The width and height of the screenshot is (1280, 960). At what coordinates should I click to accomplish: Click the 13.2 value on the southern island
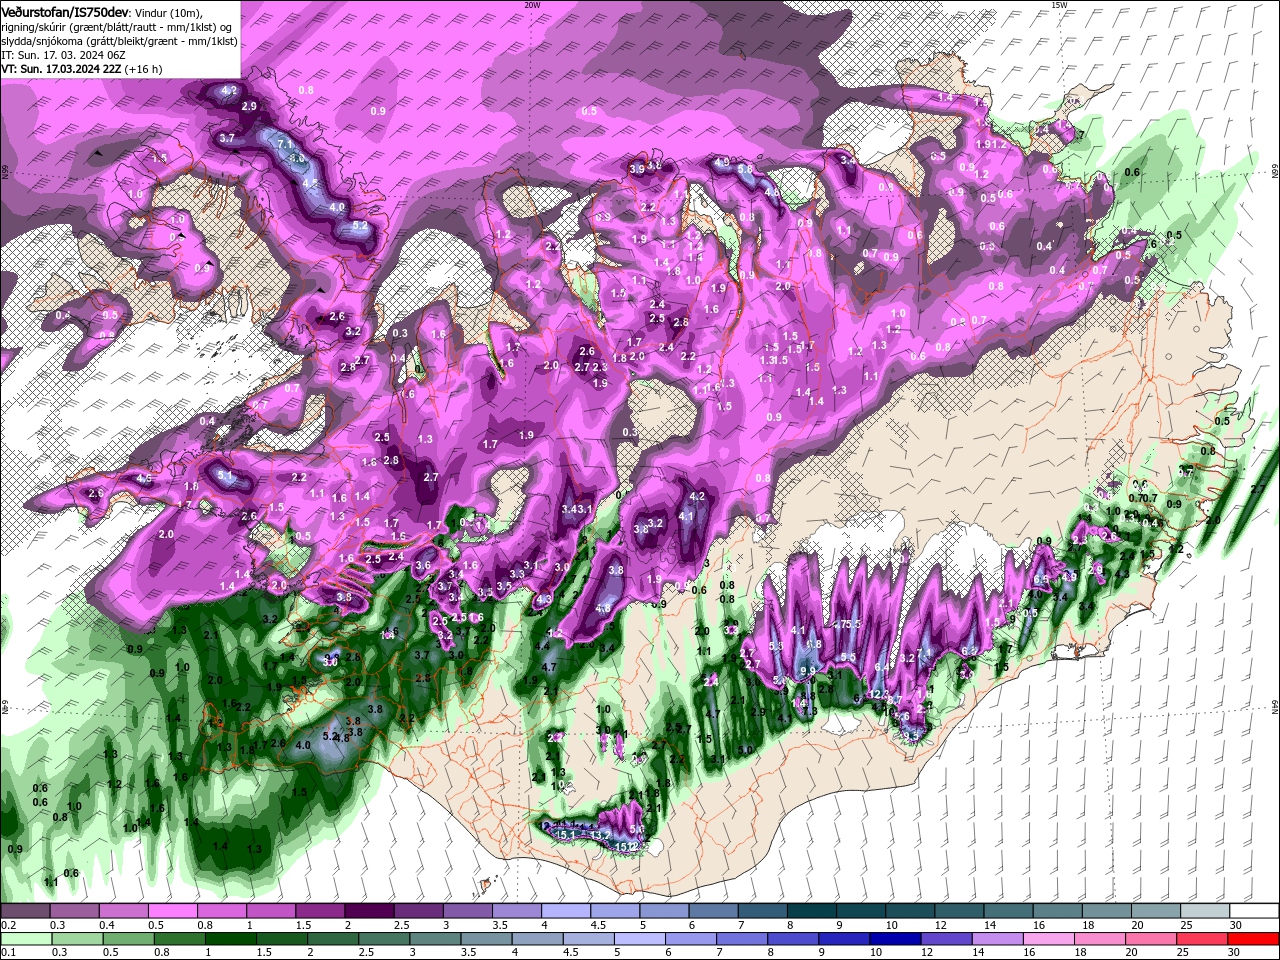[601, 835]
